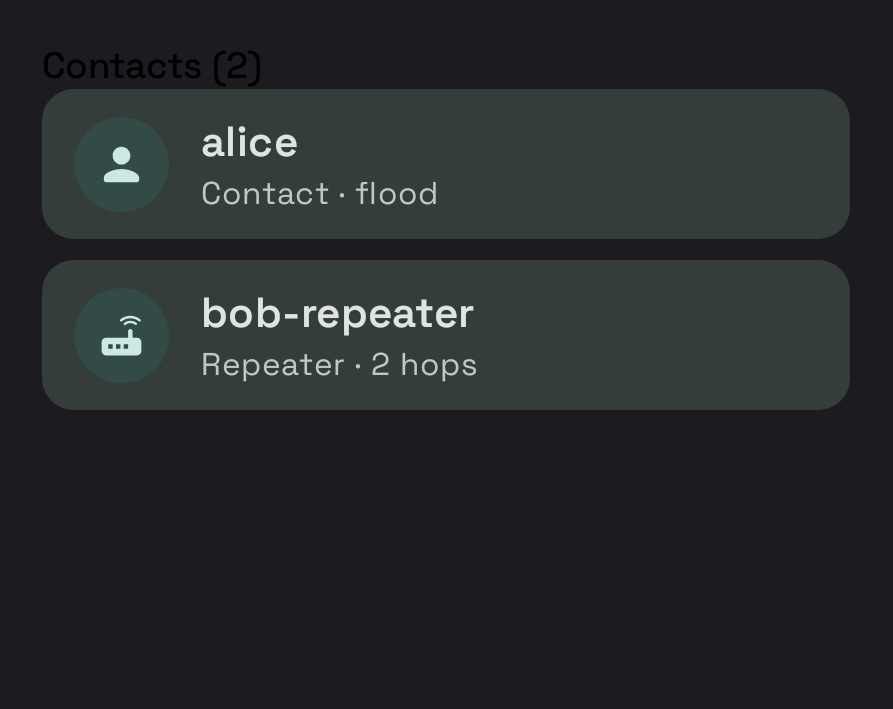The height and width of the screenshot is (709, 893).
Task: Tap the wireless repeater symbol
Action: [x=121, y=335]
